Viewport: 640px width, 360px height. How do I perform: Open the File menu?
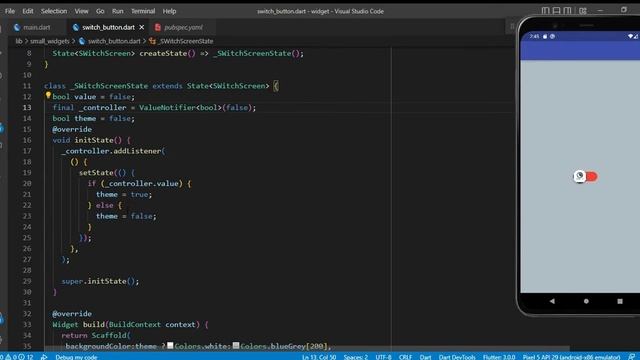[10, 11]
